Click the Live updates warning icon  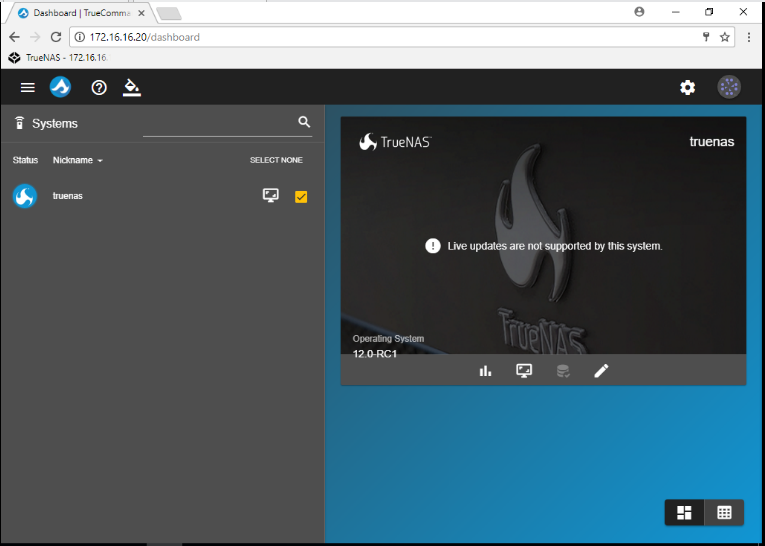433,246
